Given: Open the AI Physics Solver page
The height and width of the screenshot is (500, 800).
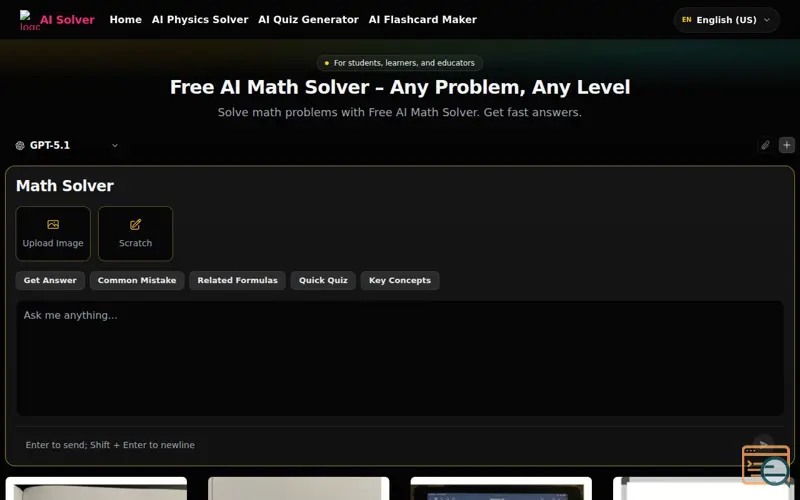Looking at the screenshot, I should click(200, 20).
